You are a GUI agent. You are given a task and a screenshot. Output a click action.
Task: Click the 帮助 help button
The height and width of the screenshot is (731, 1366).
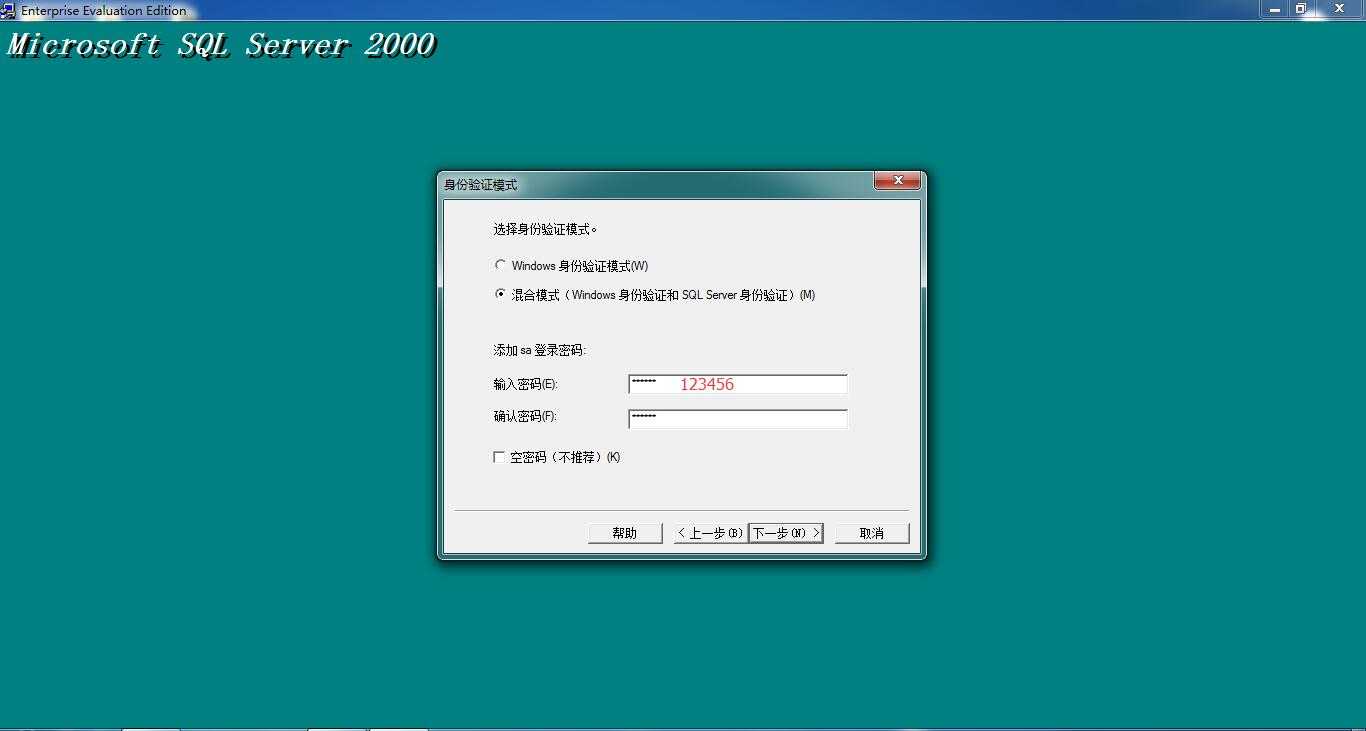(x=625, y=533)
